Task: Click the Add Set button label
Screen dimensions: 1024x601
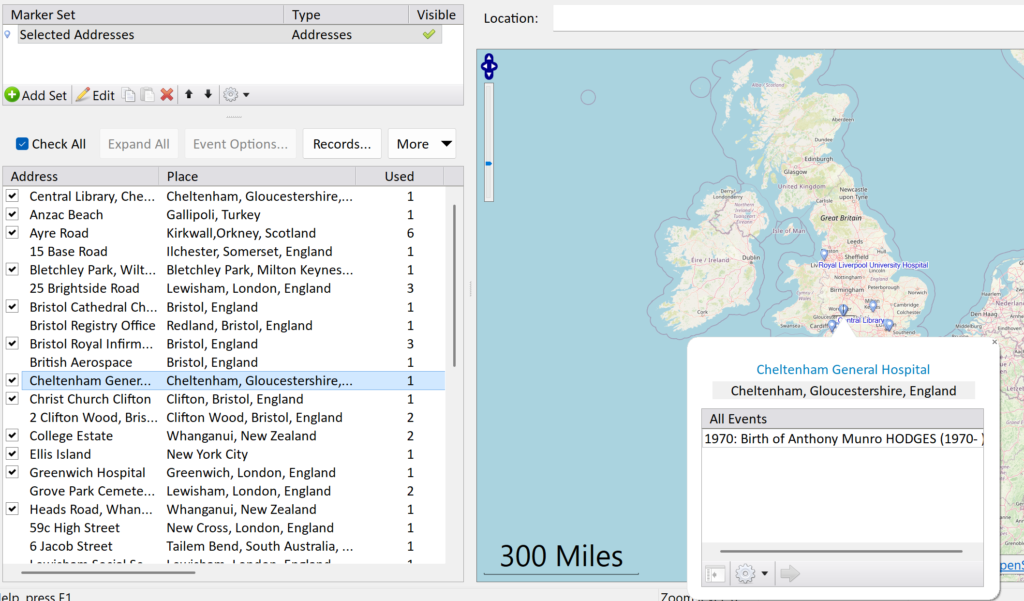Action: coord(44,95)
